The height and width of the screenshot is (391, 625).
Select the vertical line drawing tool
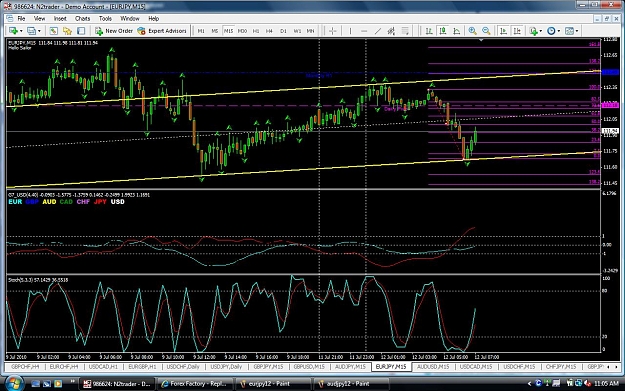pyautogui.click(x=350, y=31)
